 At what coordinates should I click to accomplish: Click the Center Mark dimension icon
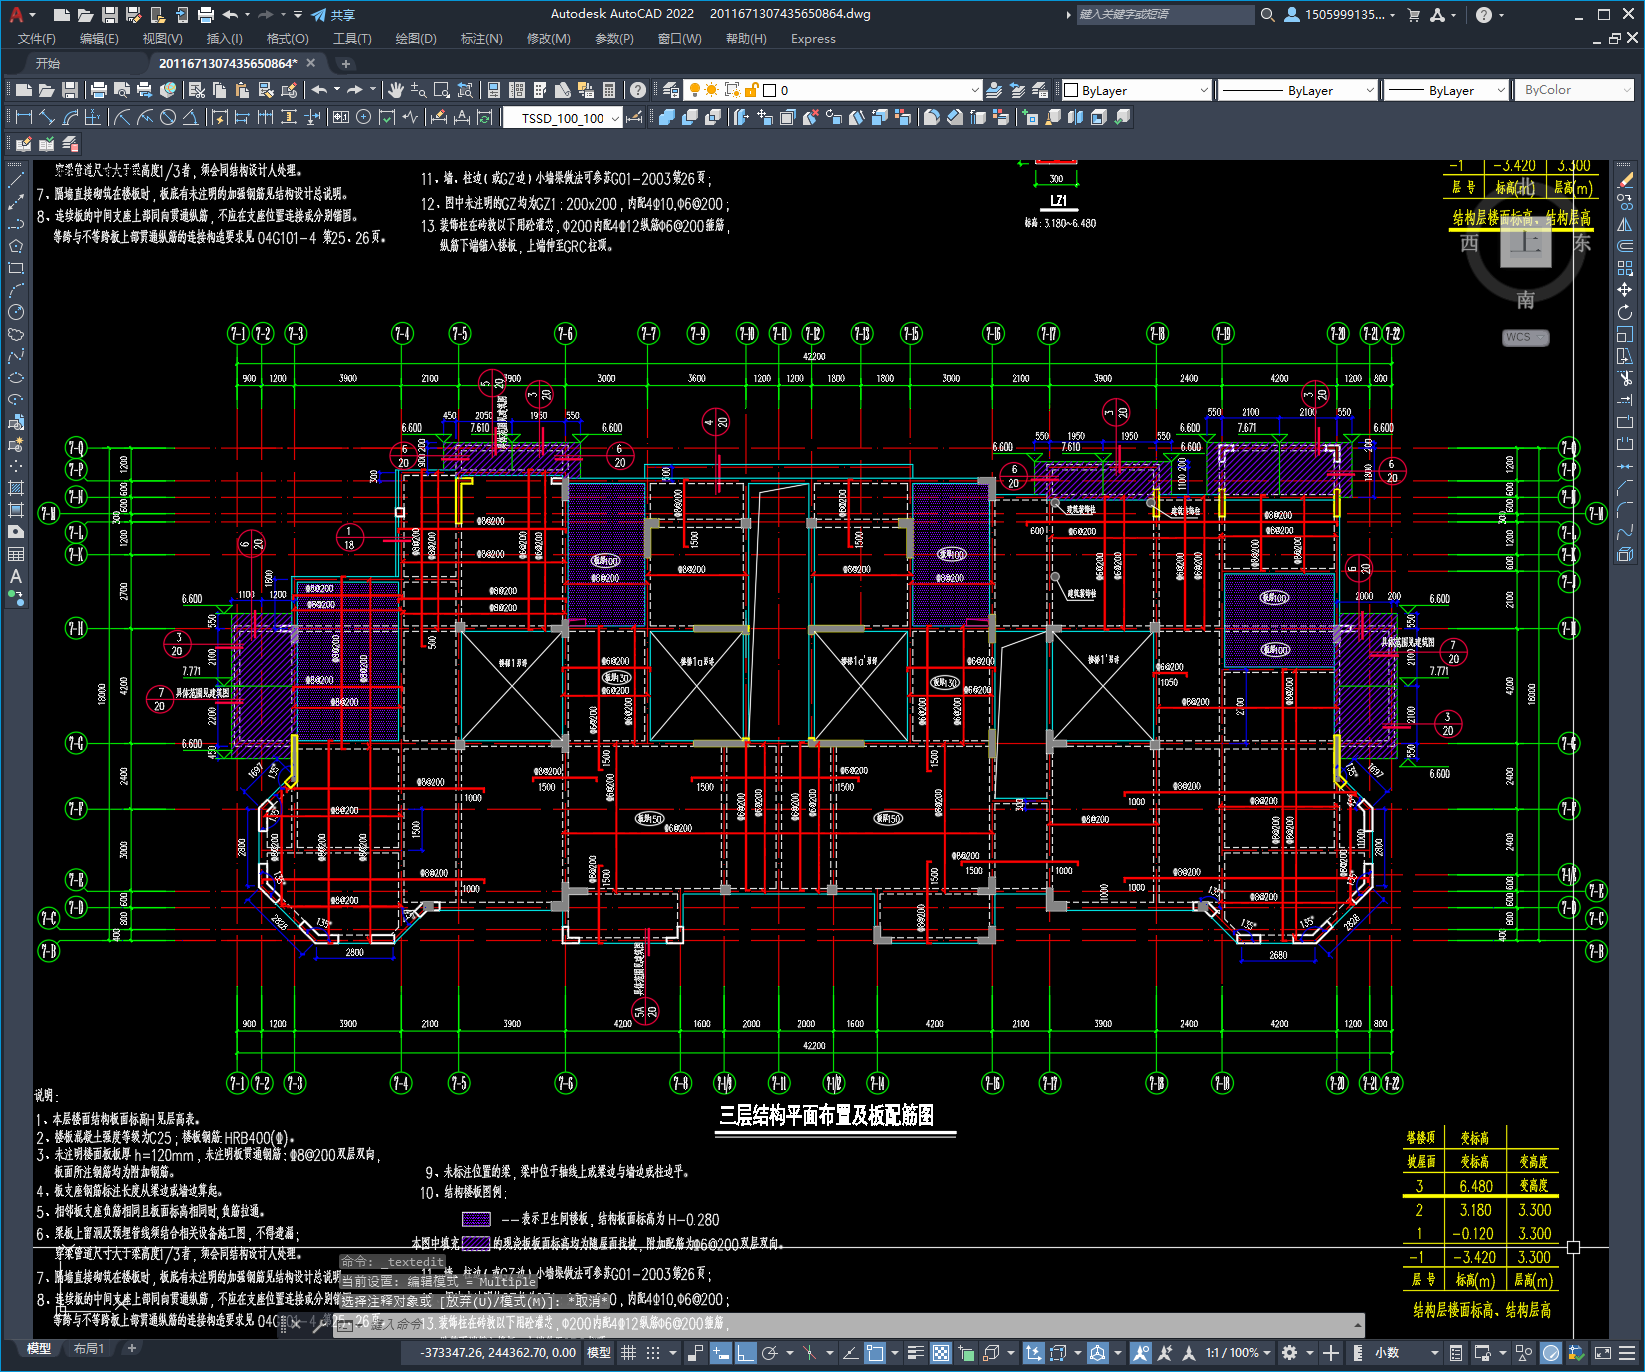pyautogui.click(x=364, y=117)
